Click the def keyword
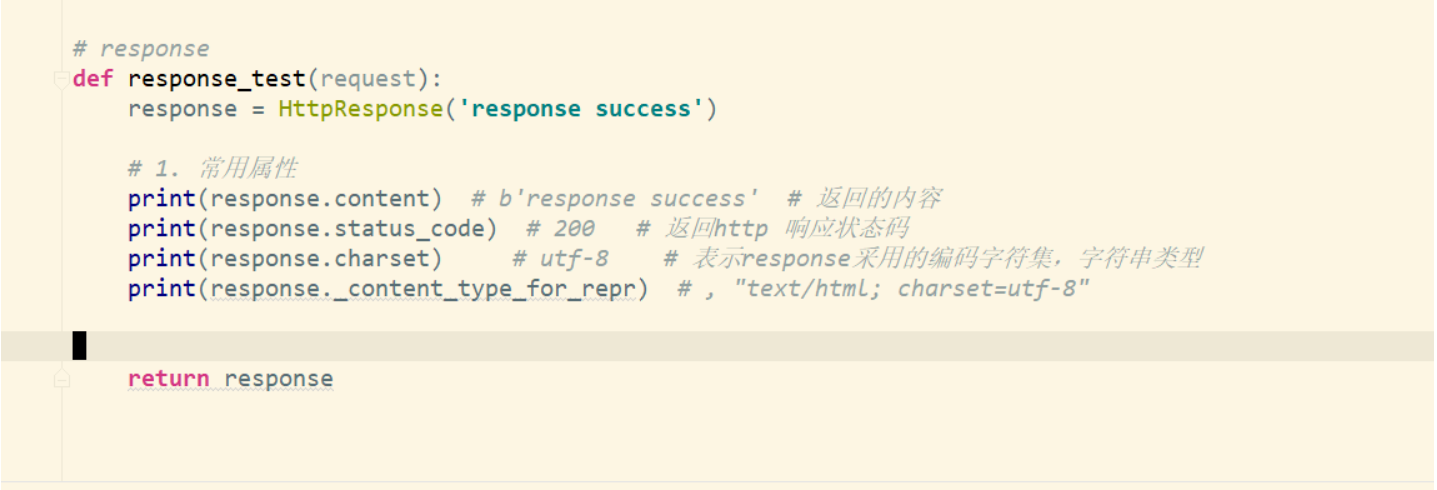 (93, 79)
